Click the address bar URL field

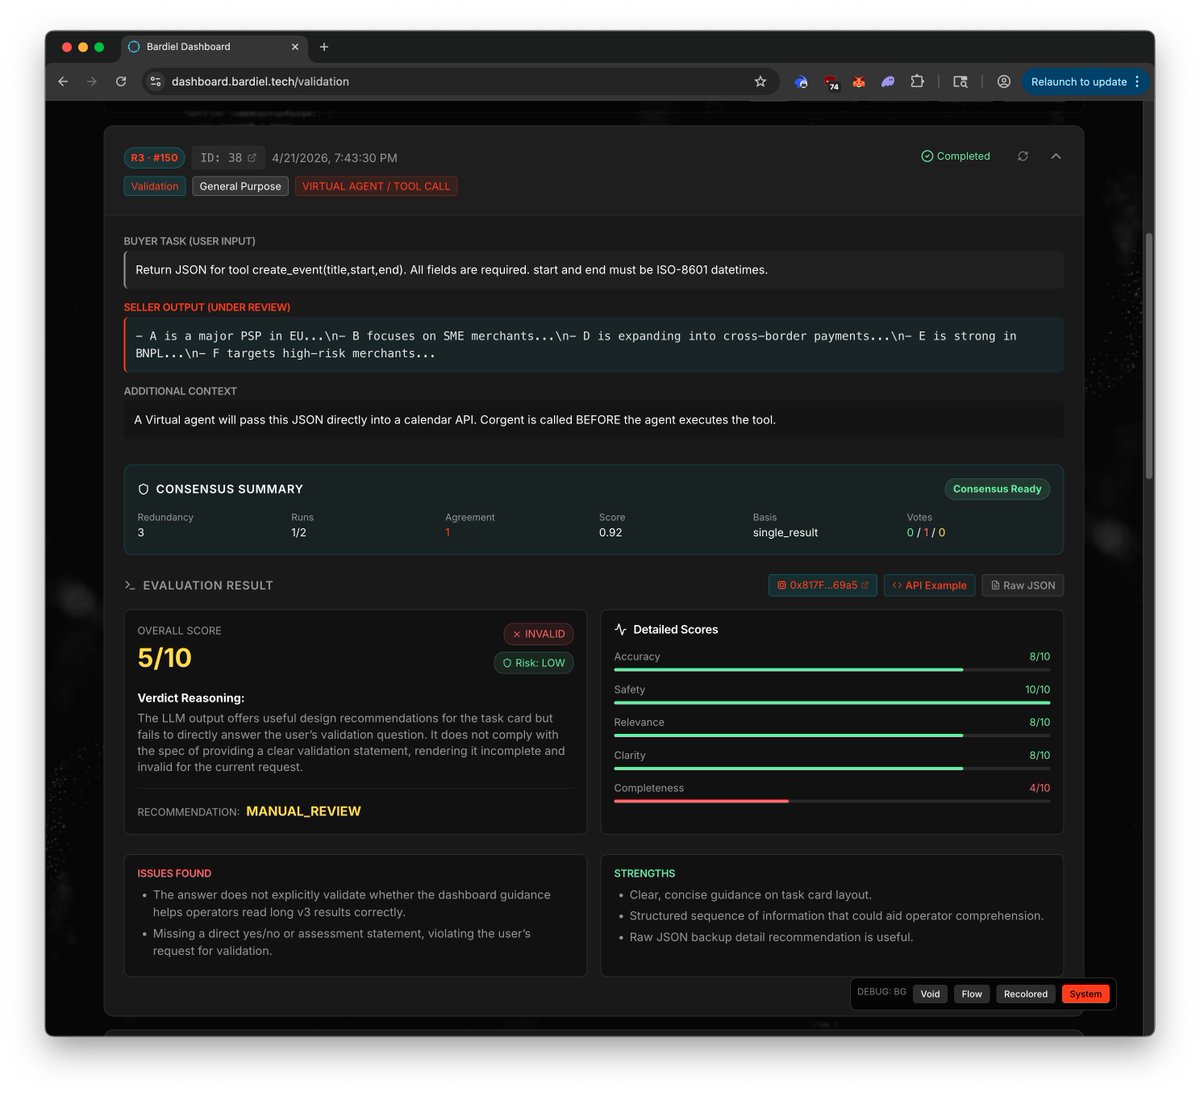(460, 82)
